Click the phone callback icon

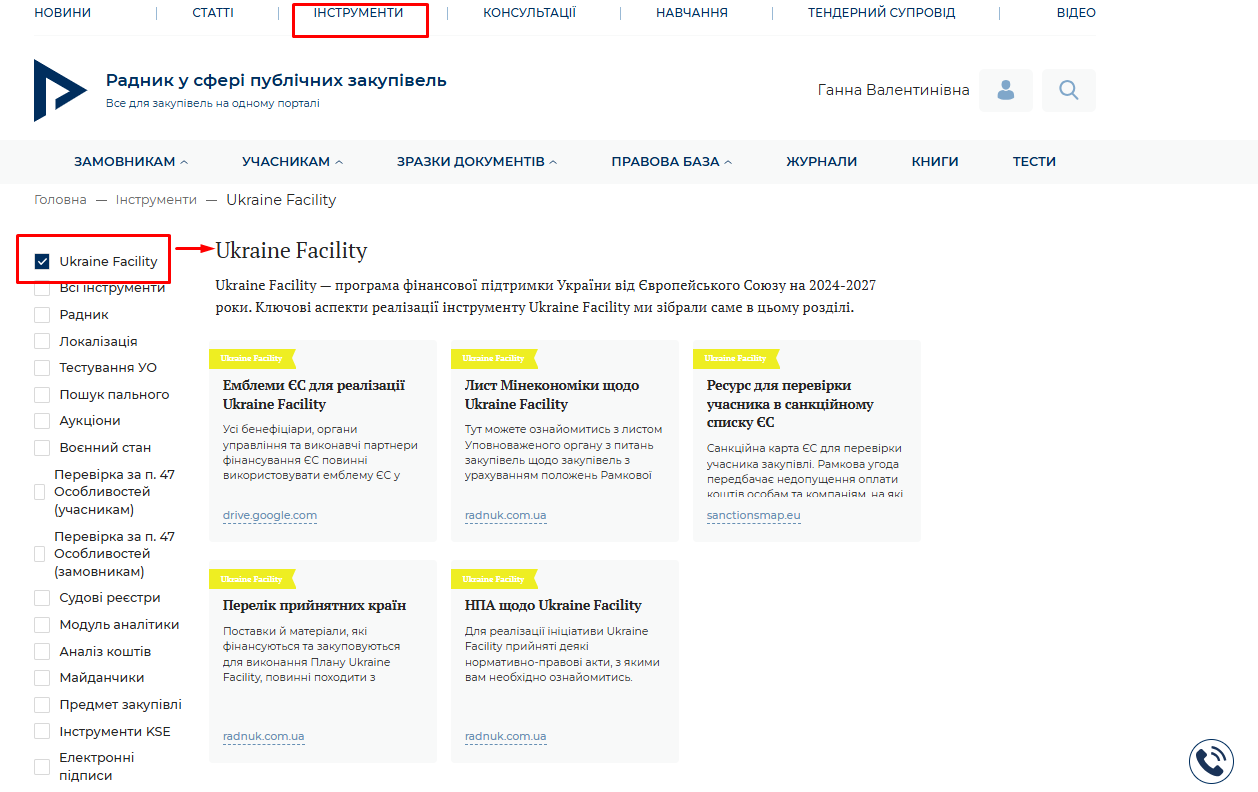point(1211,761)
